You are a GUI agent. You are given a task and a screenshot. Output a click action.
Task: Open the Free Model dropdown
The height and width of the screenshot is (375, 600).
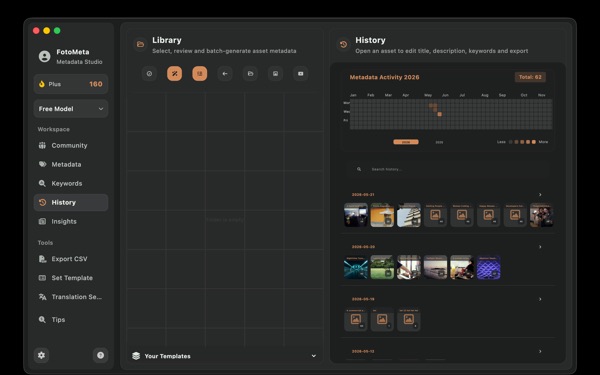click(71, 109)
